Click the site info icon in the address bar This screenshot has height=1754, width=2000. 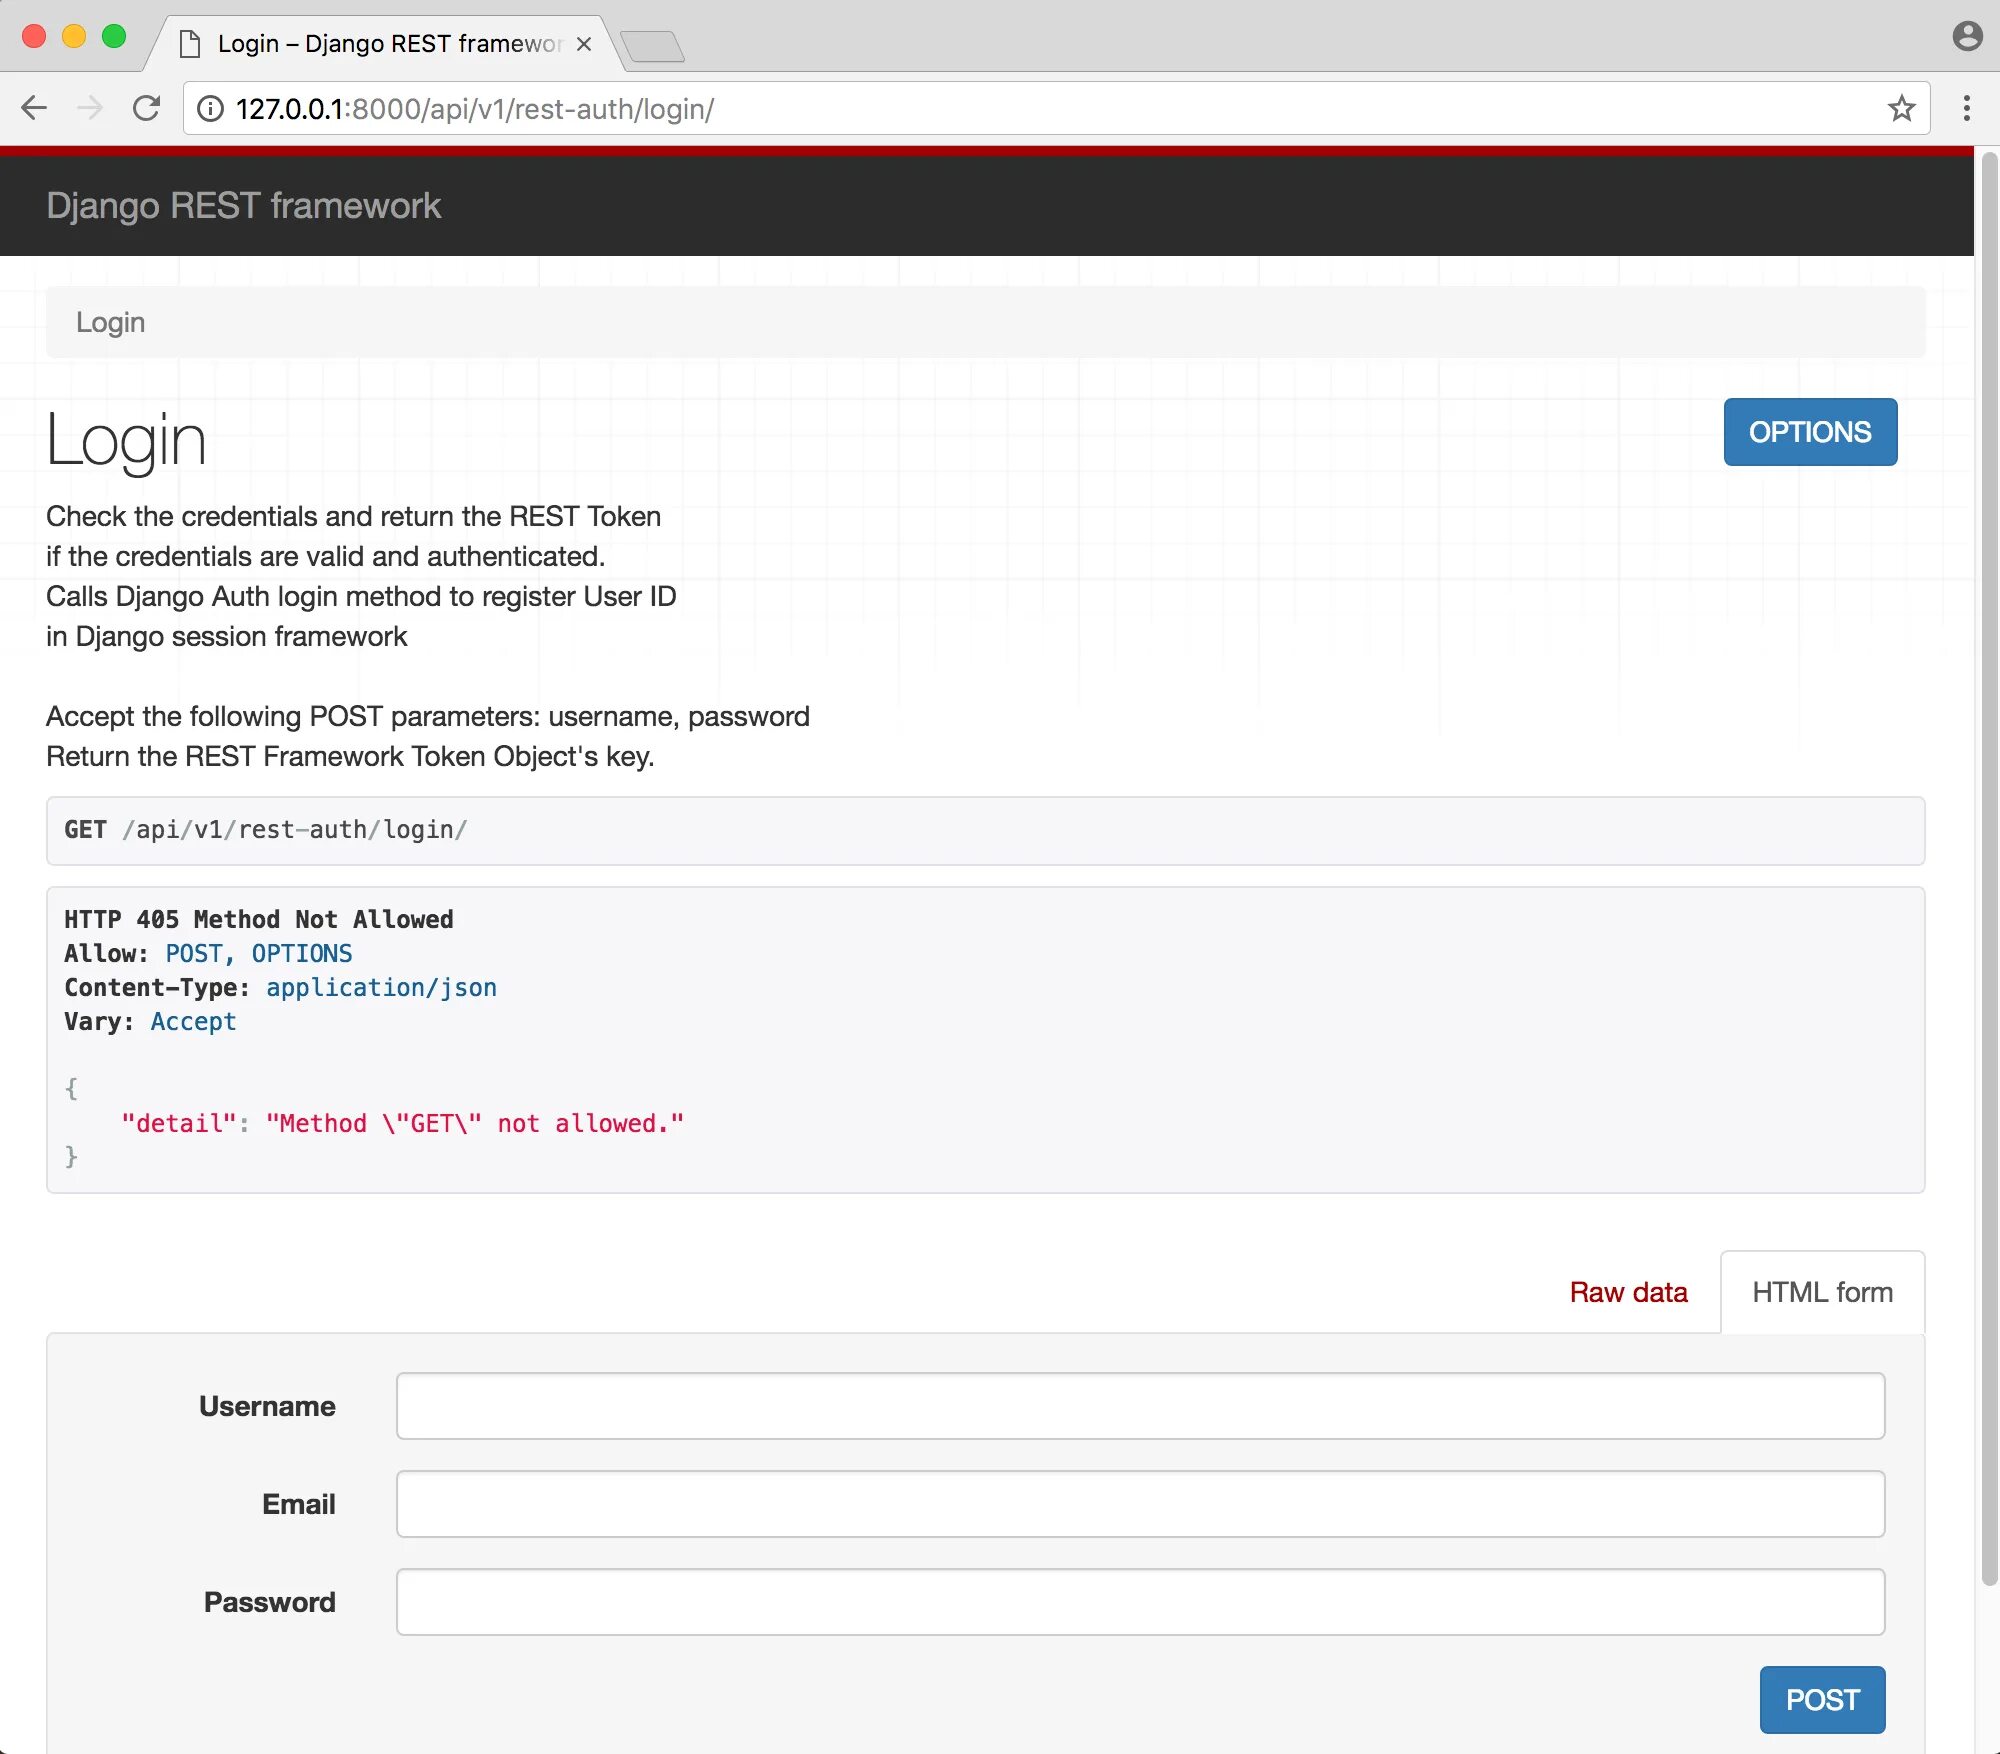pos(210,109)
